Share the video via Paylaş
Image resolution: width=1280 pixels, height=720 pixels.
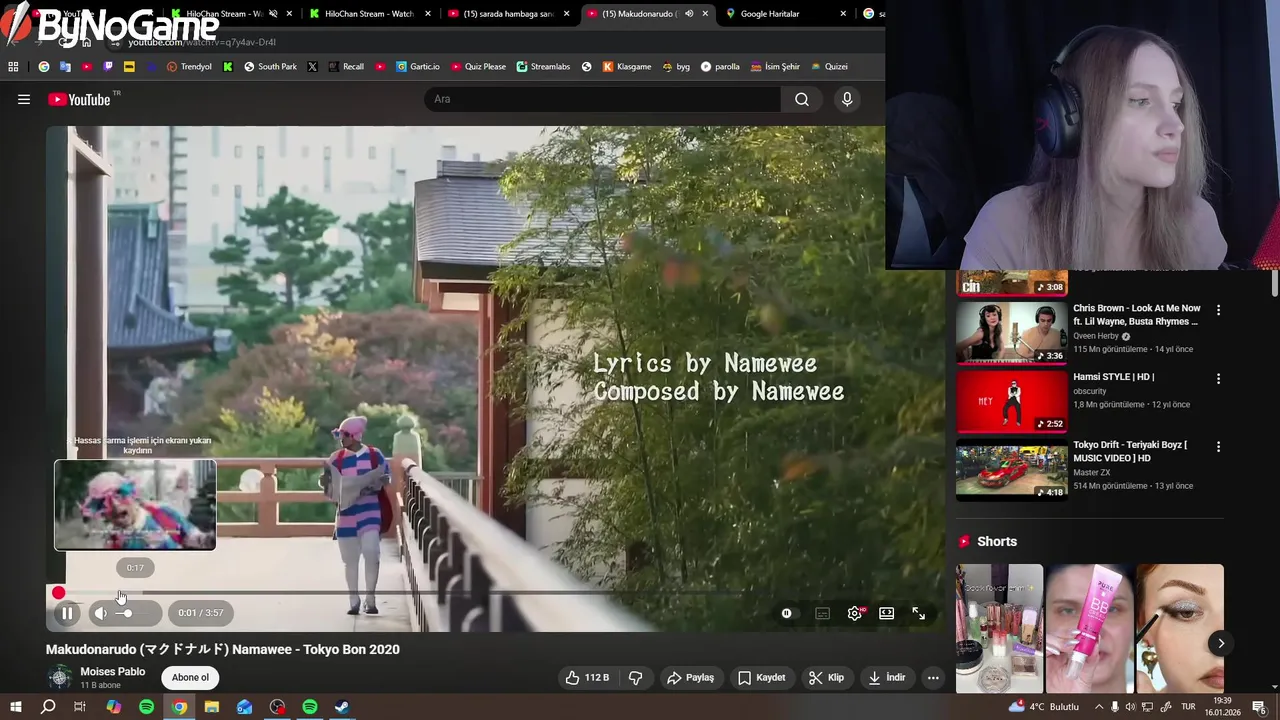pos(690,677)
